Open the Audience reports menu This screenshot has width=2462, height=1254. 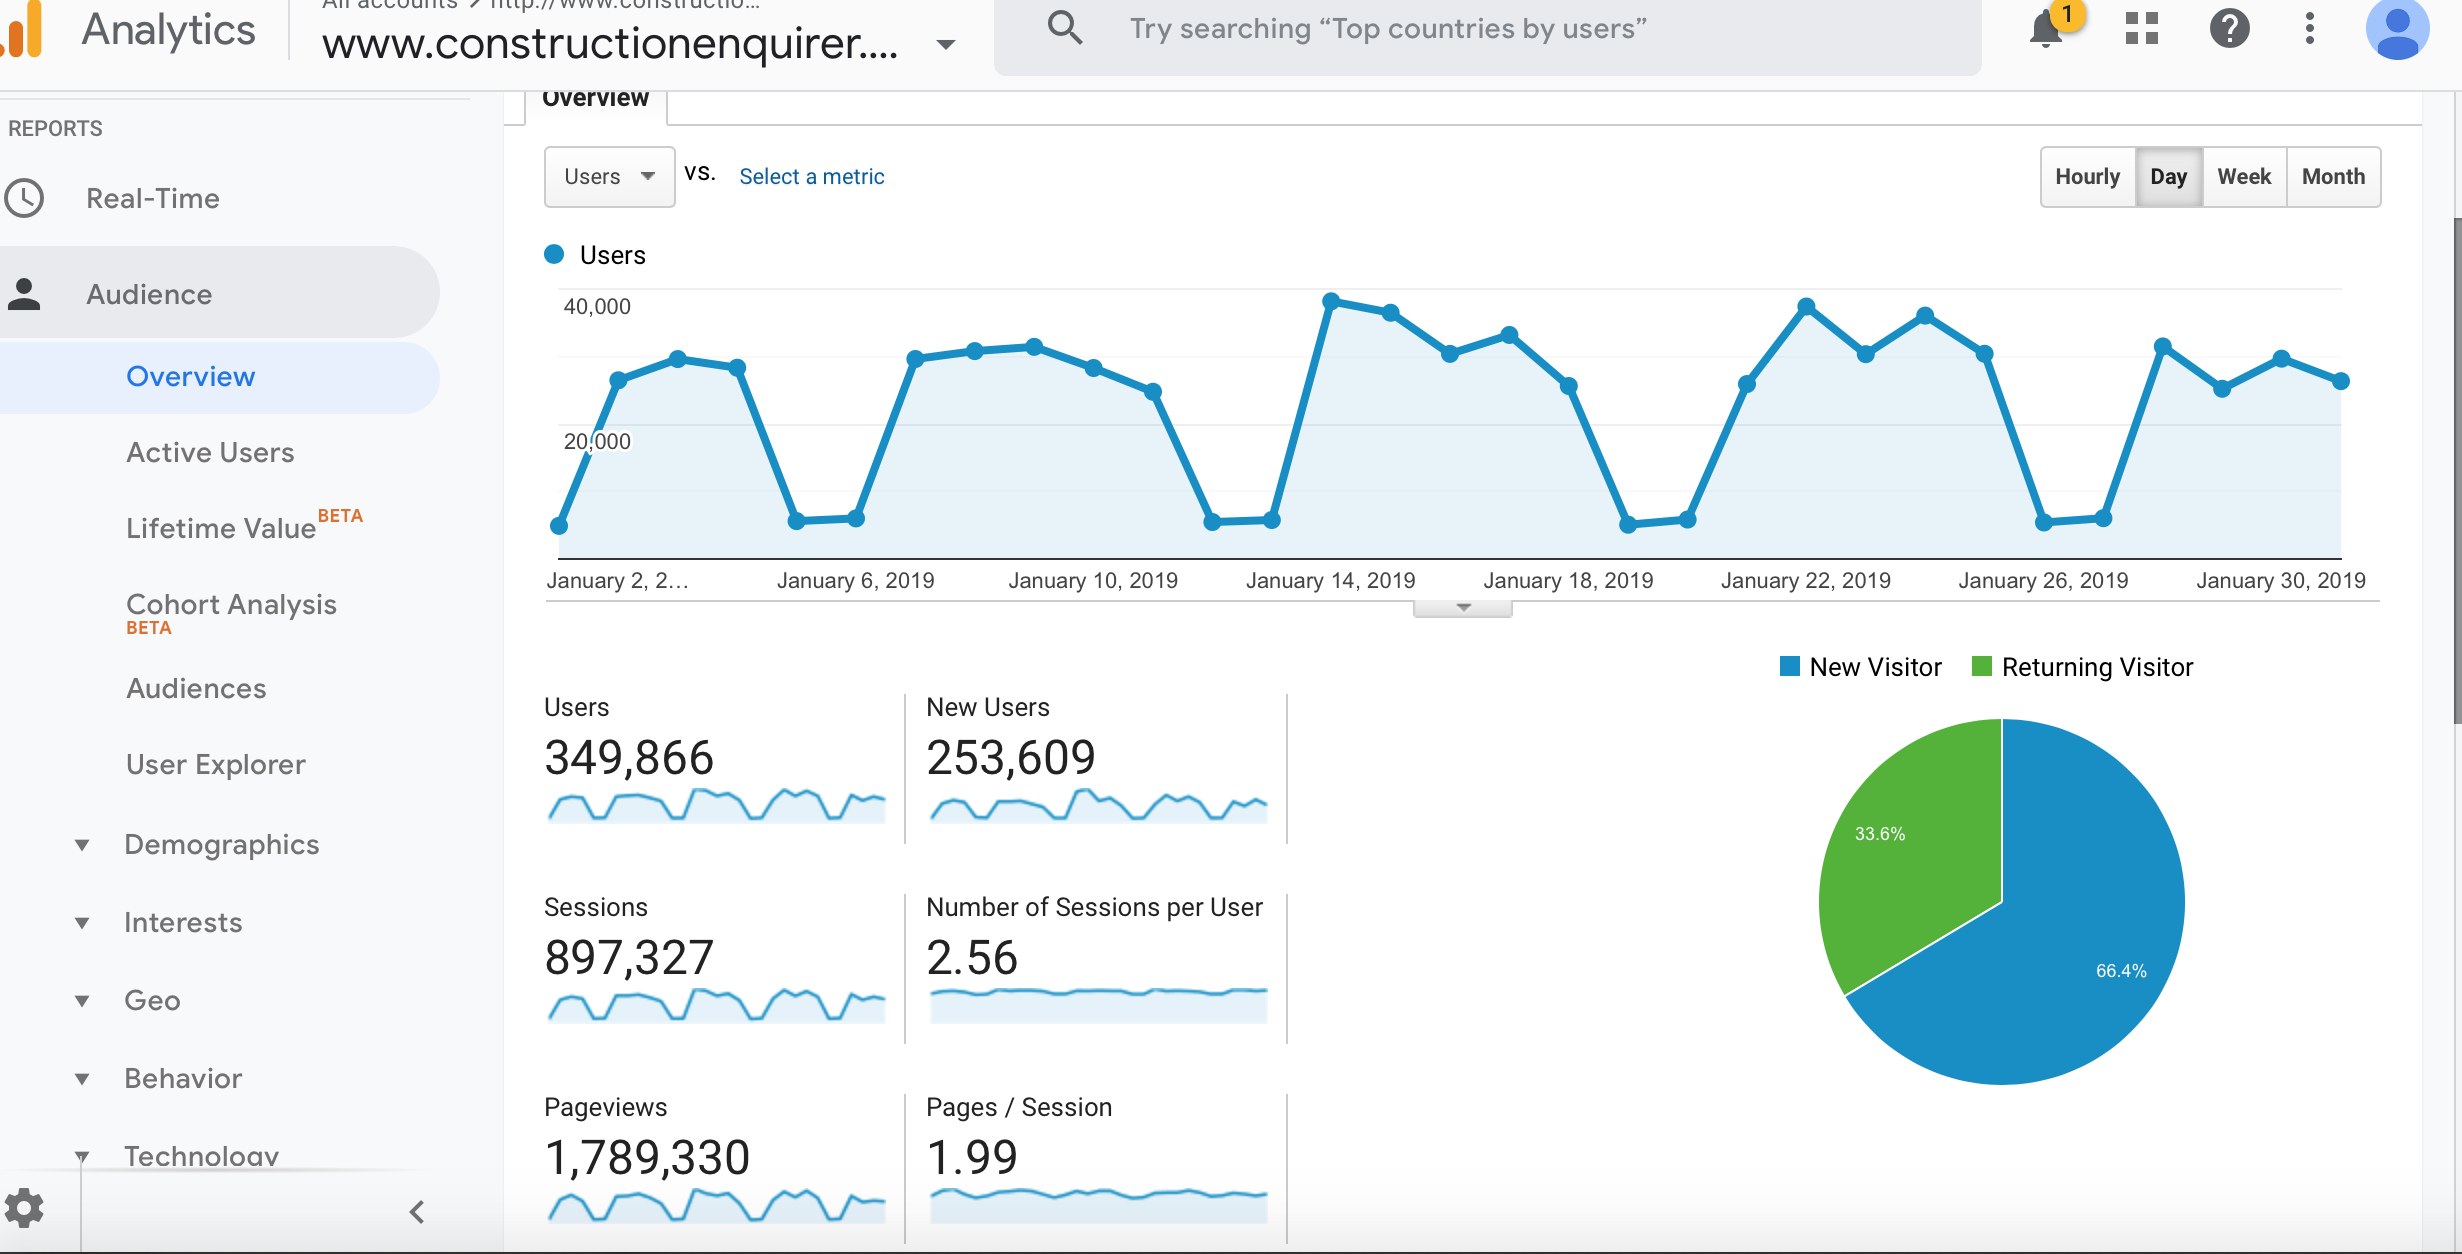tap(149, 294)
